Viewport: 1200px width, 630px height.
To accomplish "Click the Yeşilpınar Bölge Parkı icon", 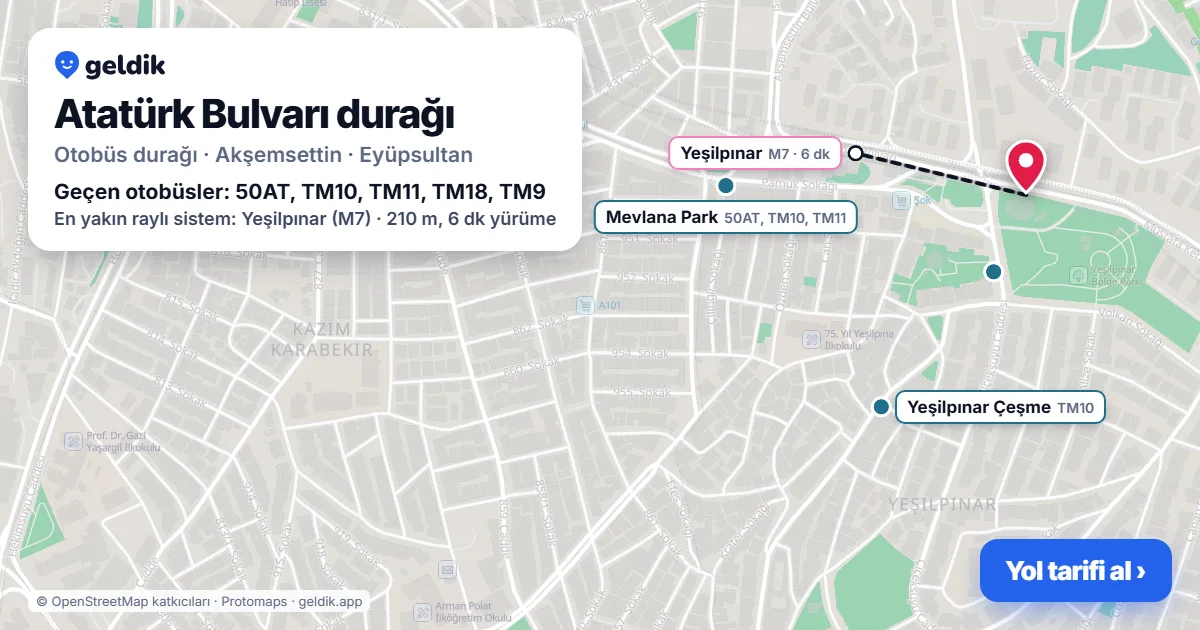I will [x=1079, y=274].
